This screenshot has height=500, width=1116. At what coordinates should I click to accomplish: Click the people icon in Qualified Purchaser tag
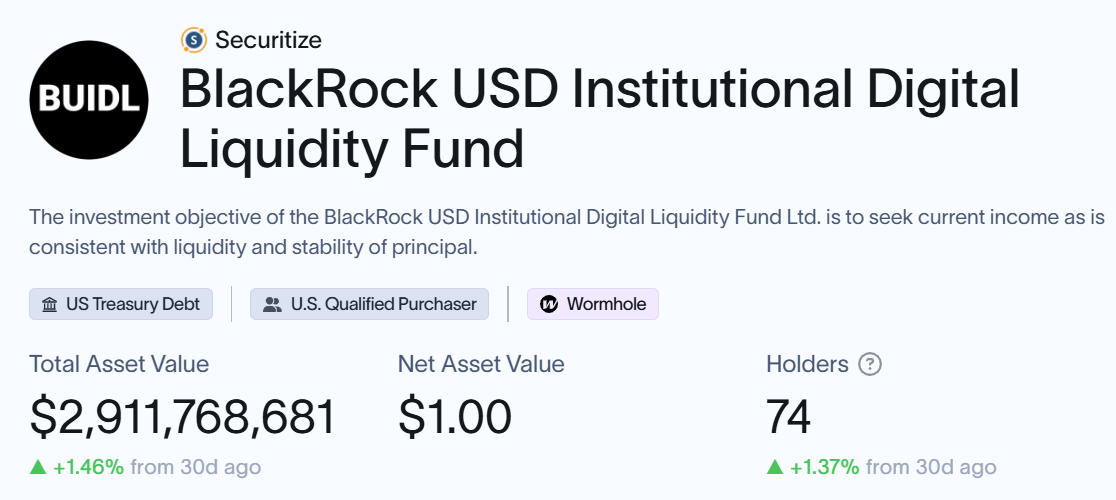pyautogui.click(x=271, y=304)
